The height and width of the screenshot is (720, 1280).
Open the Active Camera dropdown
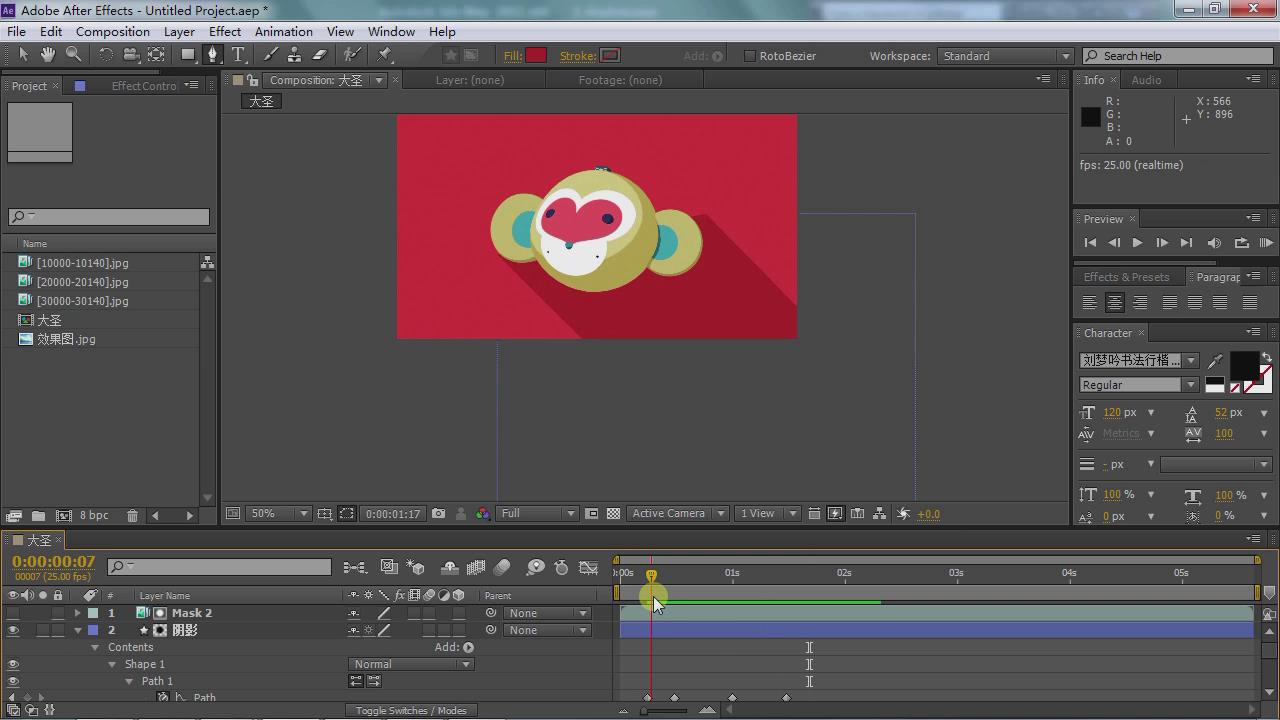(x=678, y=514)
